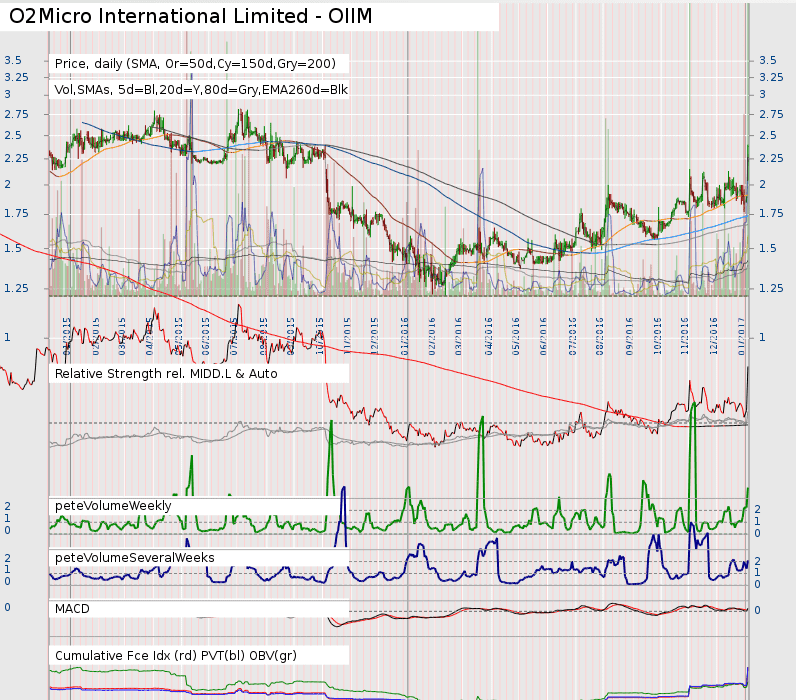Click the 08/2016 date label
Image resolution: width=796 pixels, height=700 pixels.
pos(600,336)
